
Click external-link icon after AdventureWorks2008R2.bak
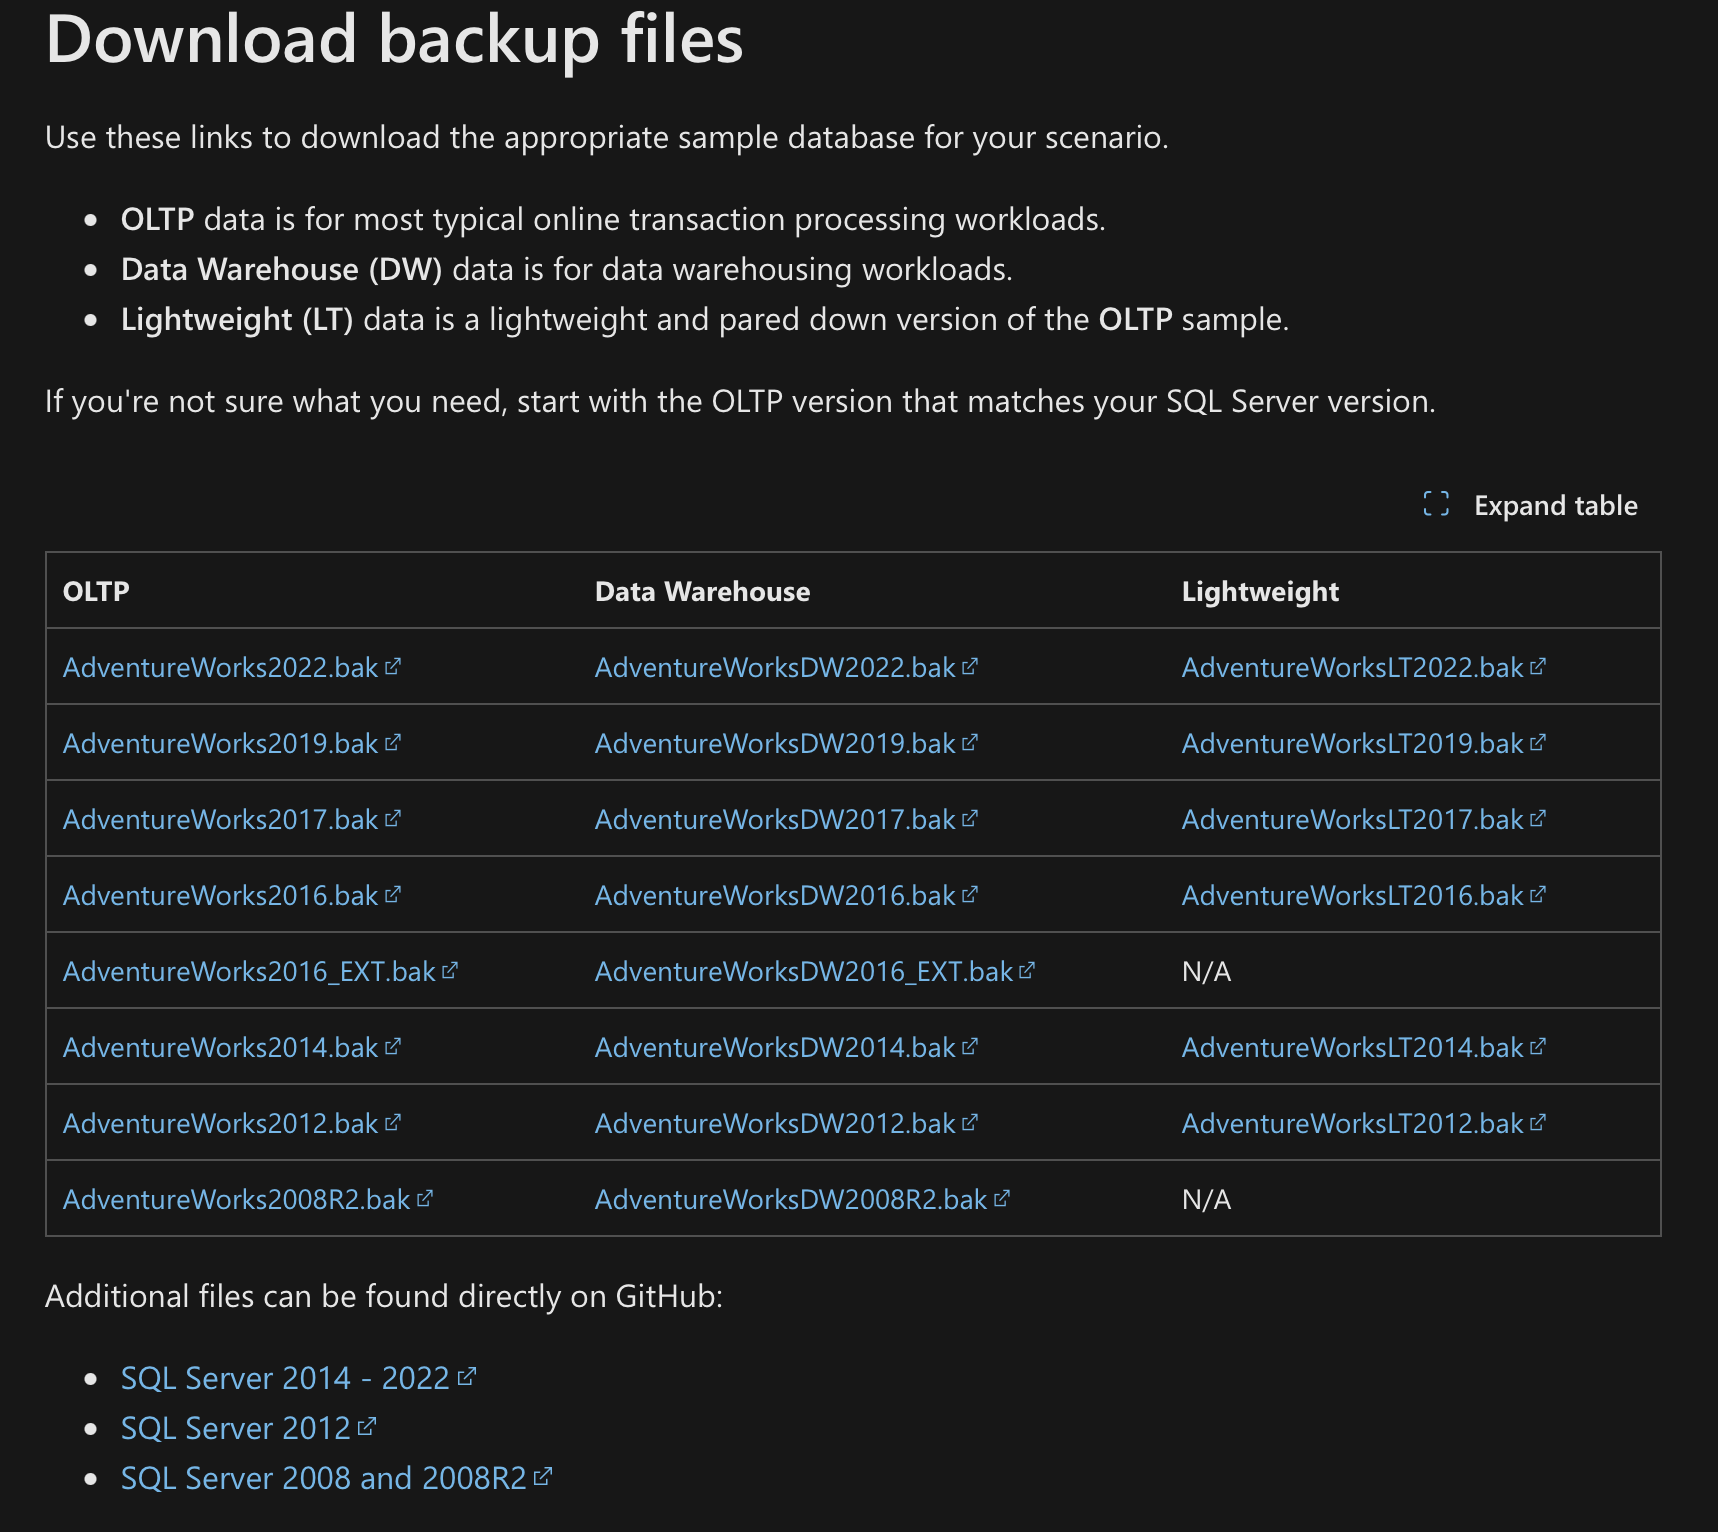pyautogui.click(x=424, y=1198)
